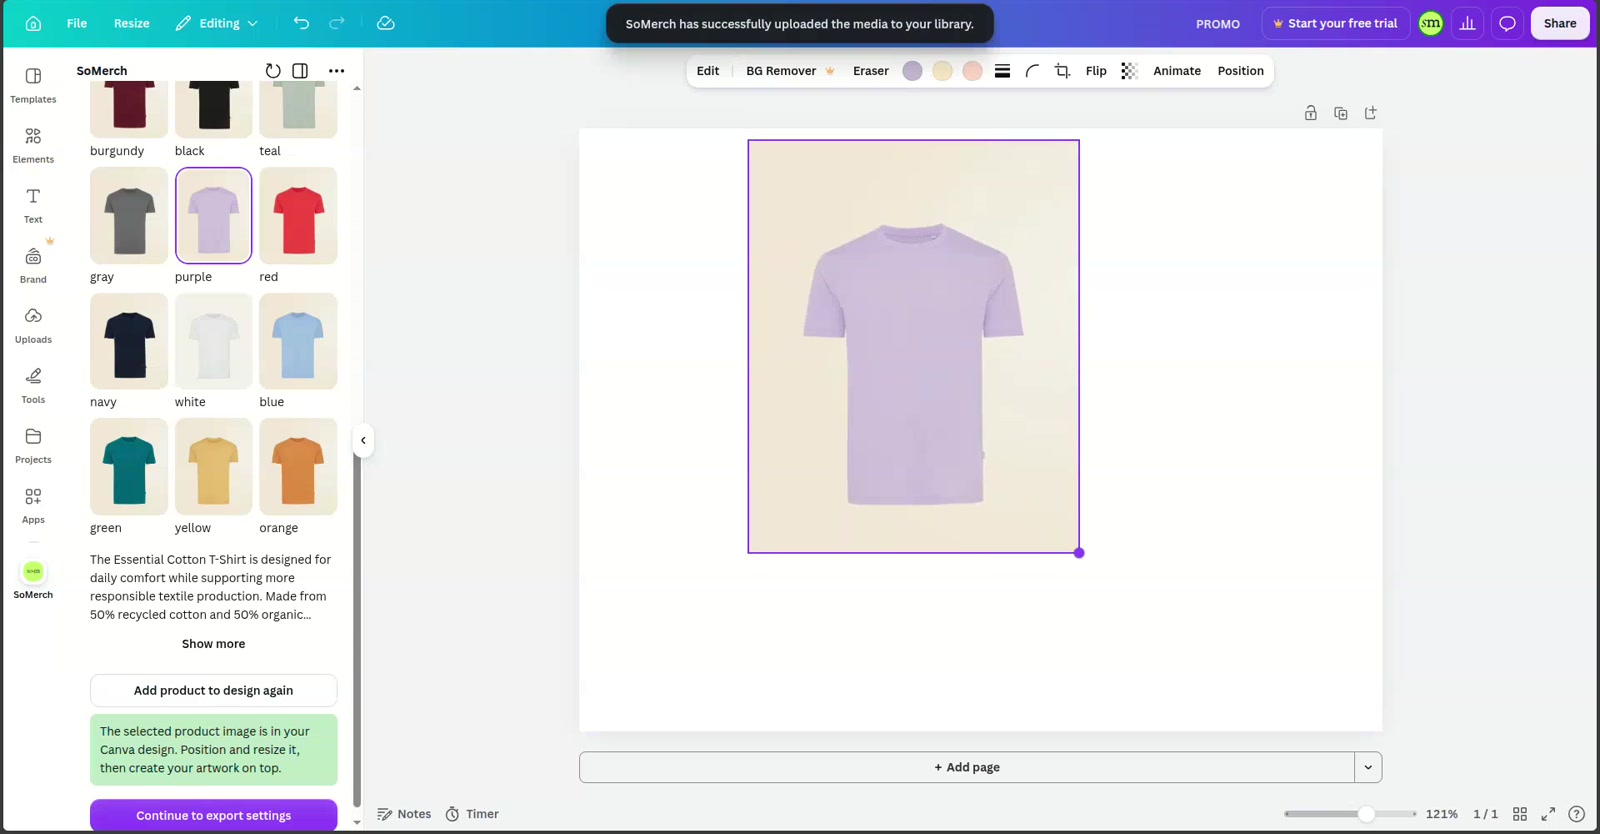The width and height of the screenshot is (1600, 834).
Task: Open SoMerch more options menu
Action: [337, 71]
